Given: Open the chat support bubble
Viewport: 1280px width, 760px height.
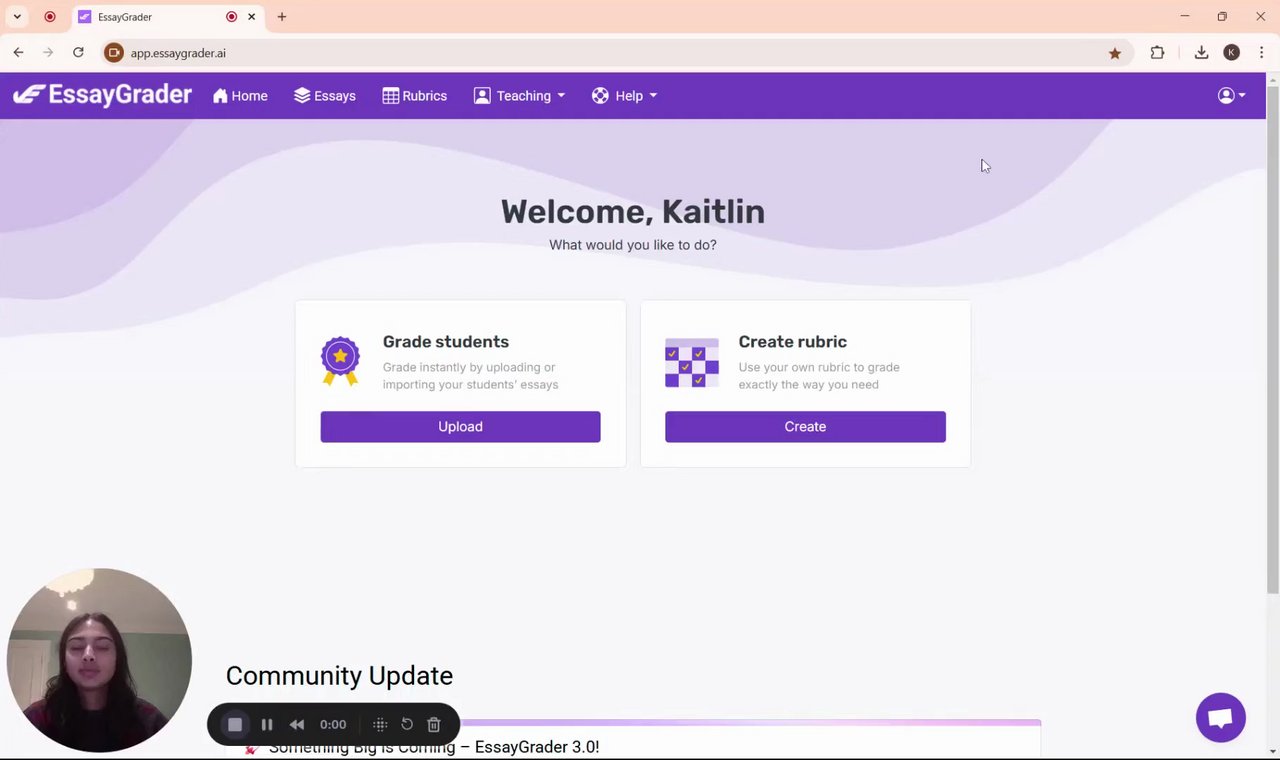Looking at the screenshot, I should pos(1221,717).
